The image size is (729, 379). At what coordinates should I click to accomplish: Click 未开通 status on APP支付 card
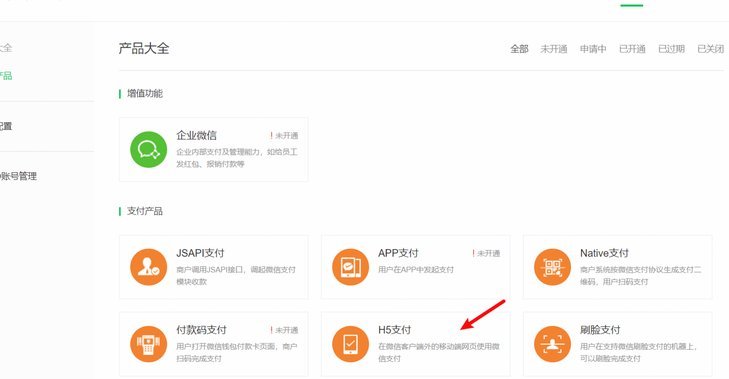[x=486, y=253]
